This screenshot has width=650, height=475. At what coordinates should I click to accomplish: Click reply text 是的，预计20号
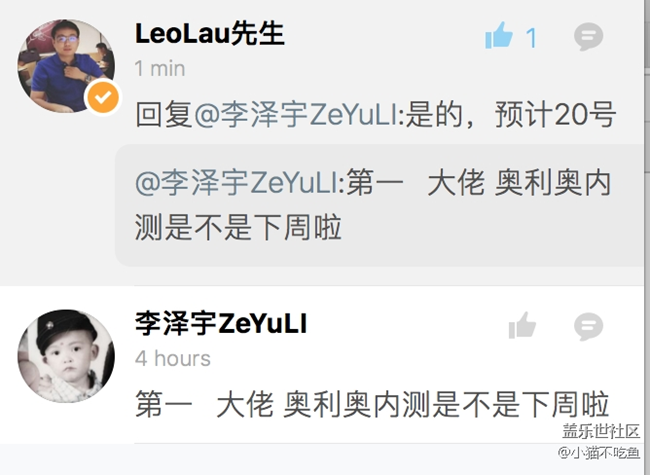coord(510,115)
